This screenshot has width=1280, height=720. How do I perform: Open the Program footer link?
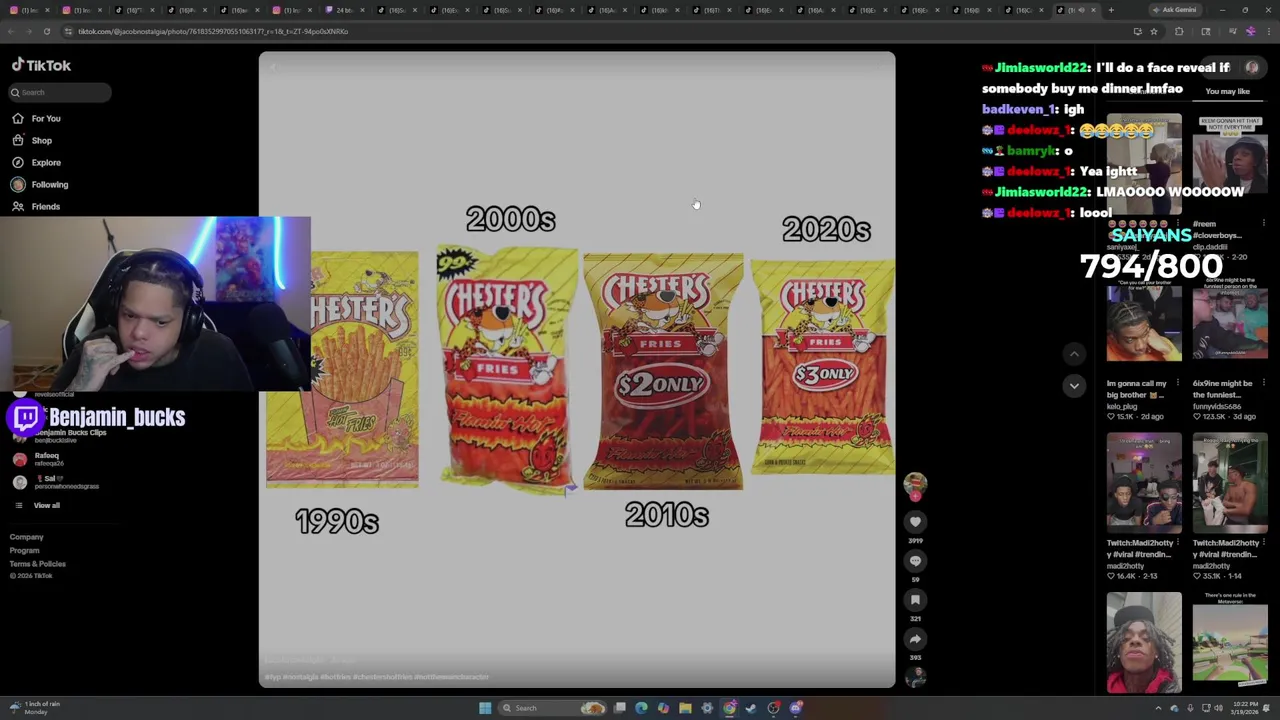pos(25,550)
